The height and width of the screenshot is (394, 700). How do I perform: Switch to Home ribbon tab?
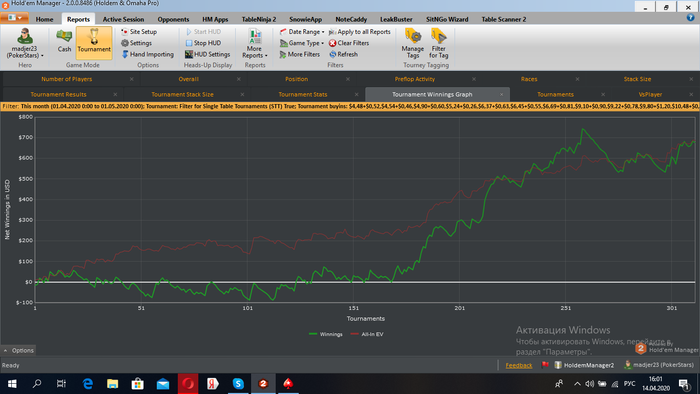(44, 19)
